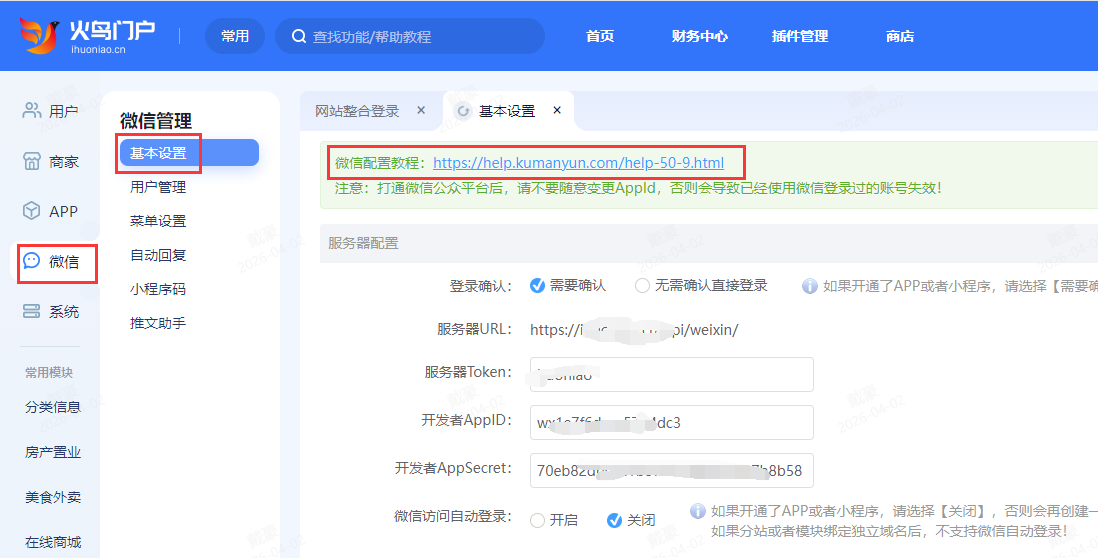Open 美食外卖 module in sidebar

tap(53, 497)
